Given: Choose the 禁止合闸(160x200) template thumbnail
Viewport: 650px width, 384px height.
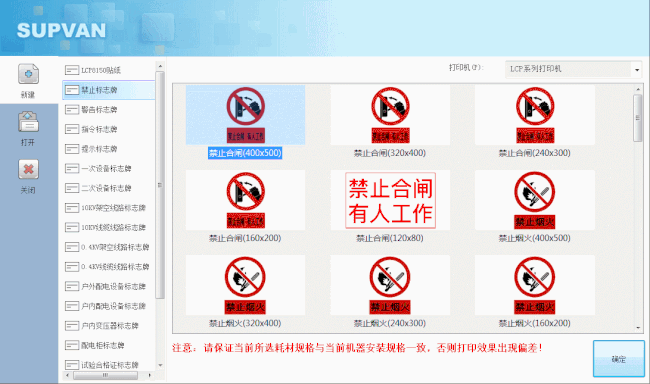Looking at the screenshot, I should [x=245, y=200].
